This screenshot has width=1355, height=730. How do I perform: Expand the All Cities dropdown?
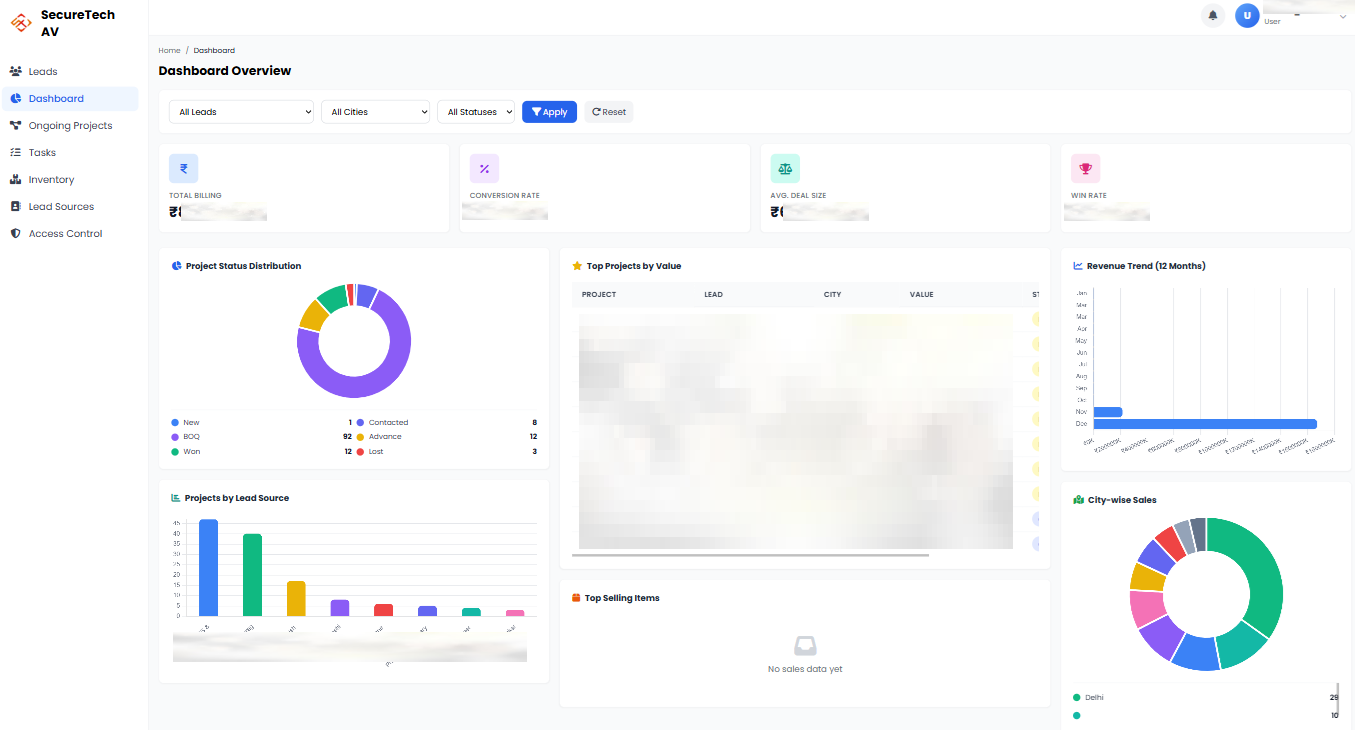(x=375, y=111)
